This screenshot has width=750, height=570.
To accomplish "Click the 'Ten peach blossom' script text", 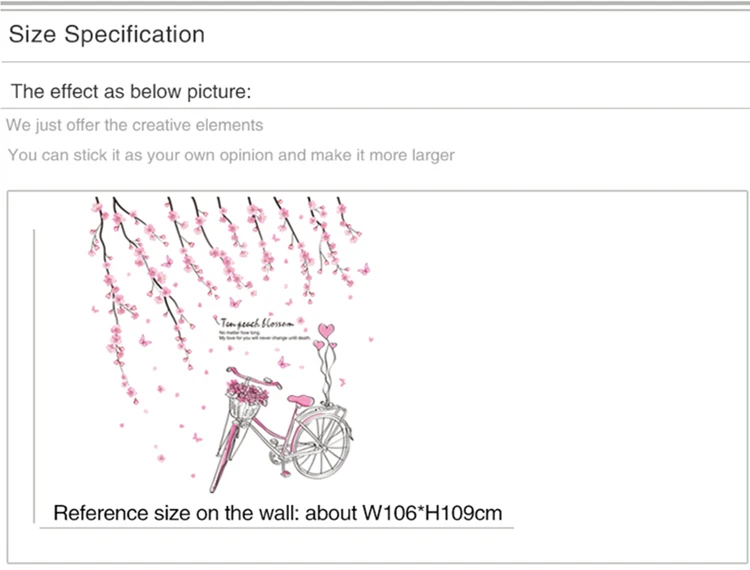I will point(257,323).
